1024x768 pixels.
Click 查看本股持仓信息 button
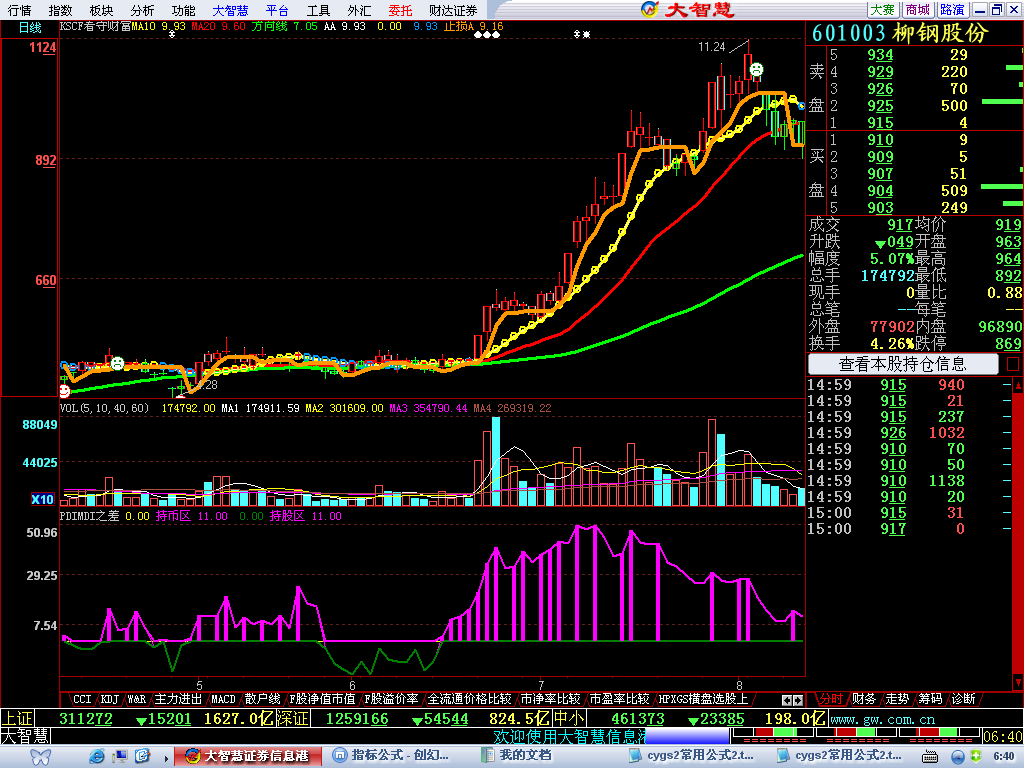coord(903,364)
